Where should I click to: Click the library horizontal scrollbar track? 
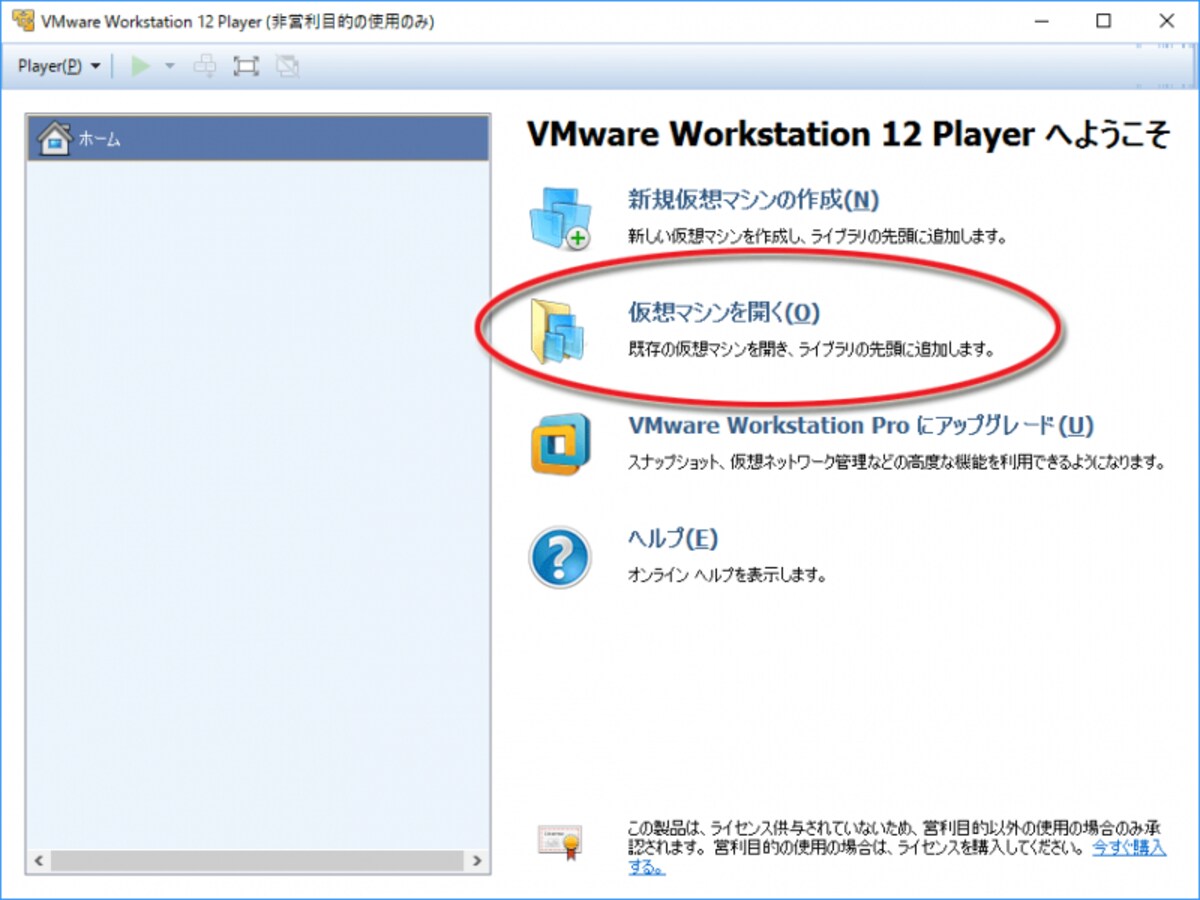click(x=258, y=860)
